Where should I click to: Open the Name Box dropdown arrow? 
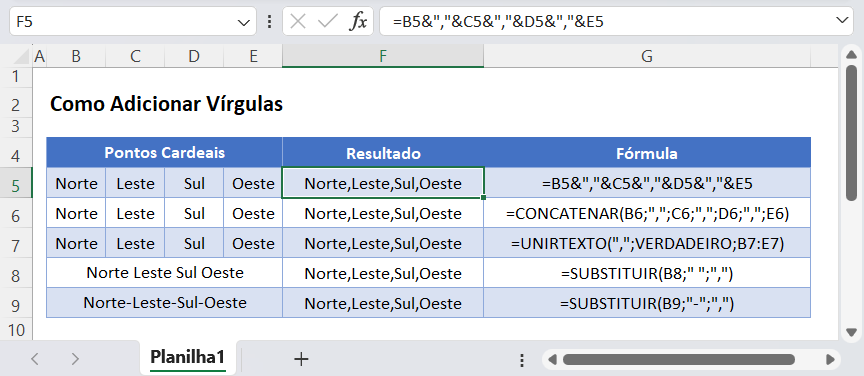pos(243,22)
